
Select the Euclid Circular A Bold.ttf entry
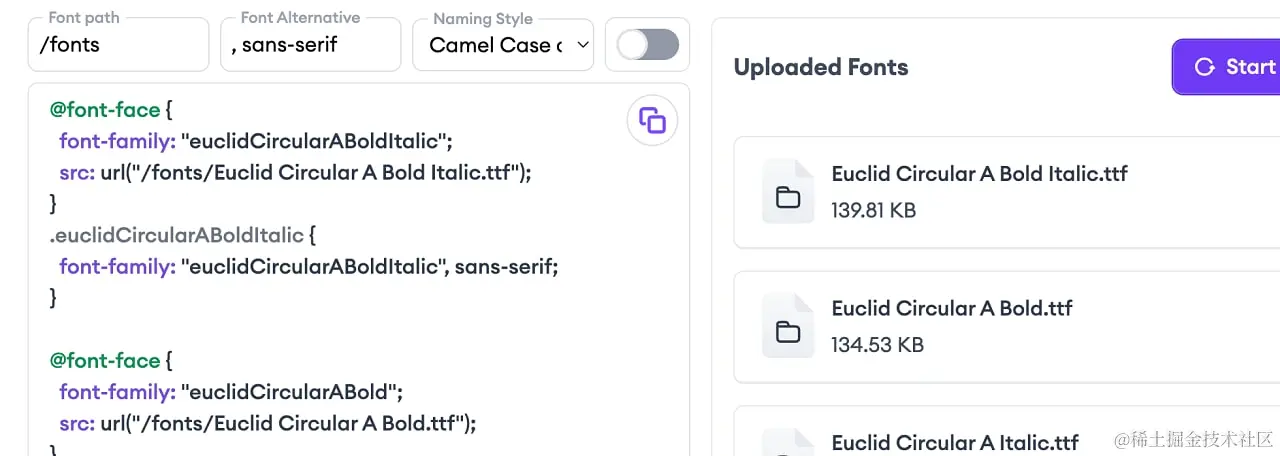pyautogui.click(x=951, y=308)
